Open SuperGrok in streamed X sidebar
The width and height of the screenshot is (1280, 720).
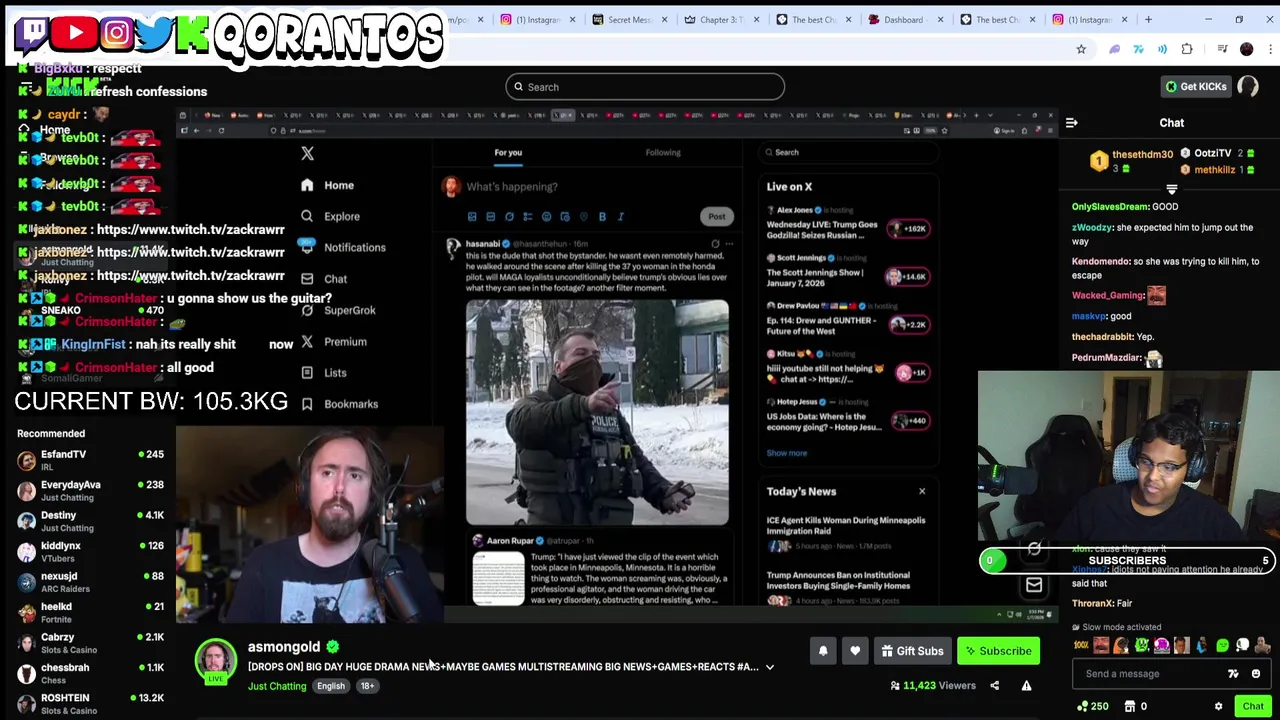click(338, 310)
